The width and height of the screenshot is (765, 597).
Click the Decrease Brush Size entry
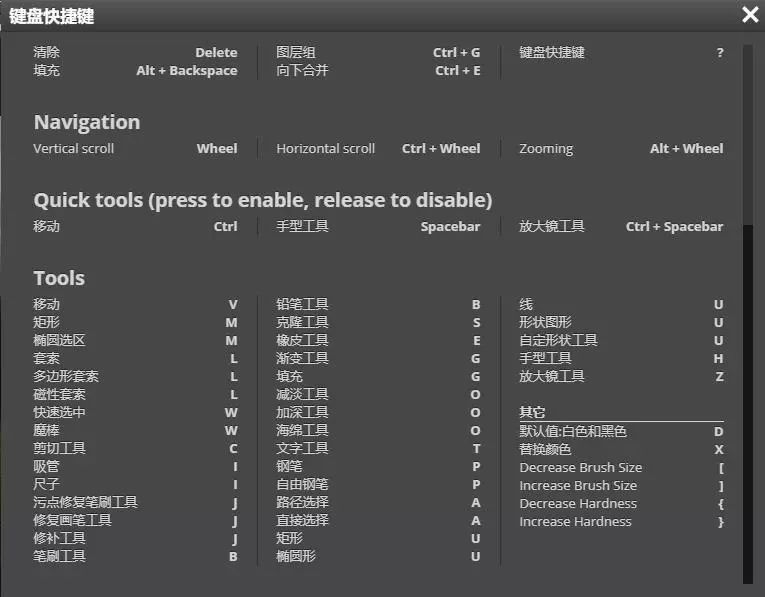[621, 467]
